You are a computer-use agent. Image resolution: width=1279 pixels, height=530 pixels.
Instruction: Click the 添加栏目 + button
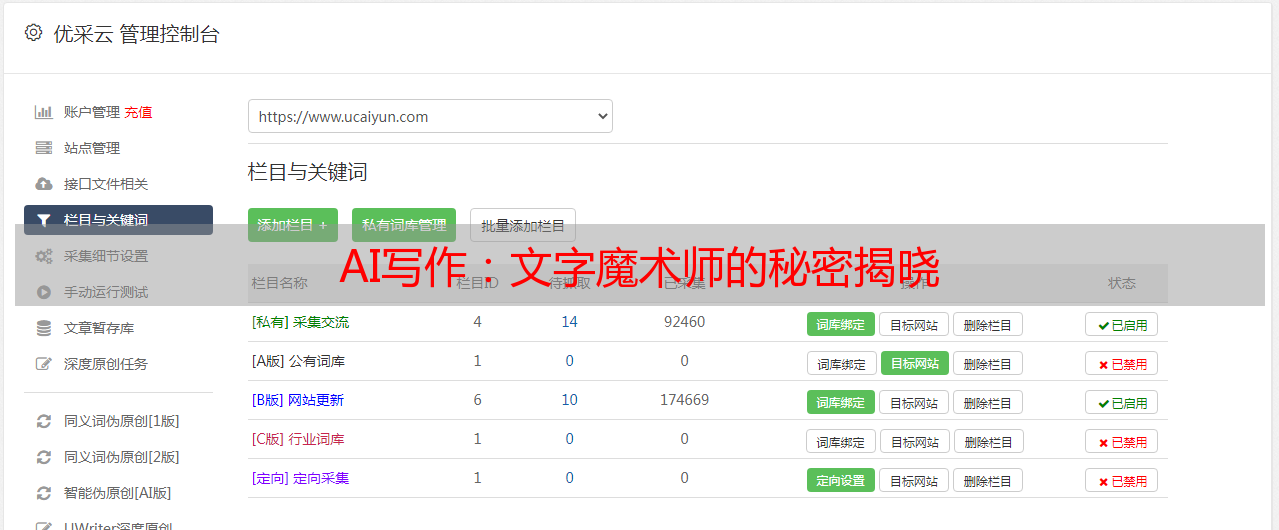[292, 225]
